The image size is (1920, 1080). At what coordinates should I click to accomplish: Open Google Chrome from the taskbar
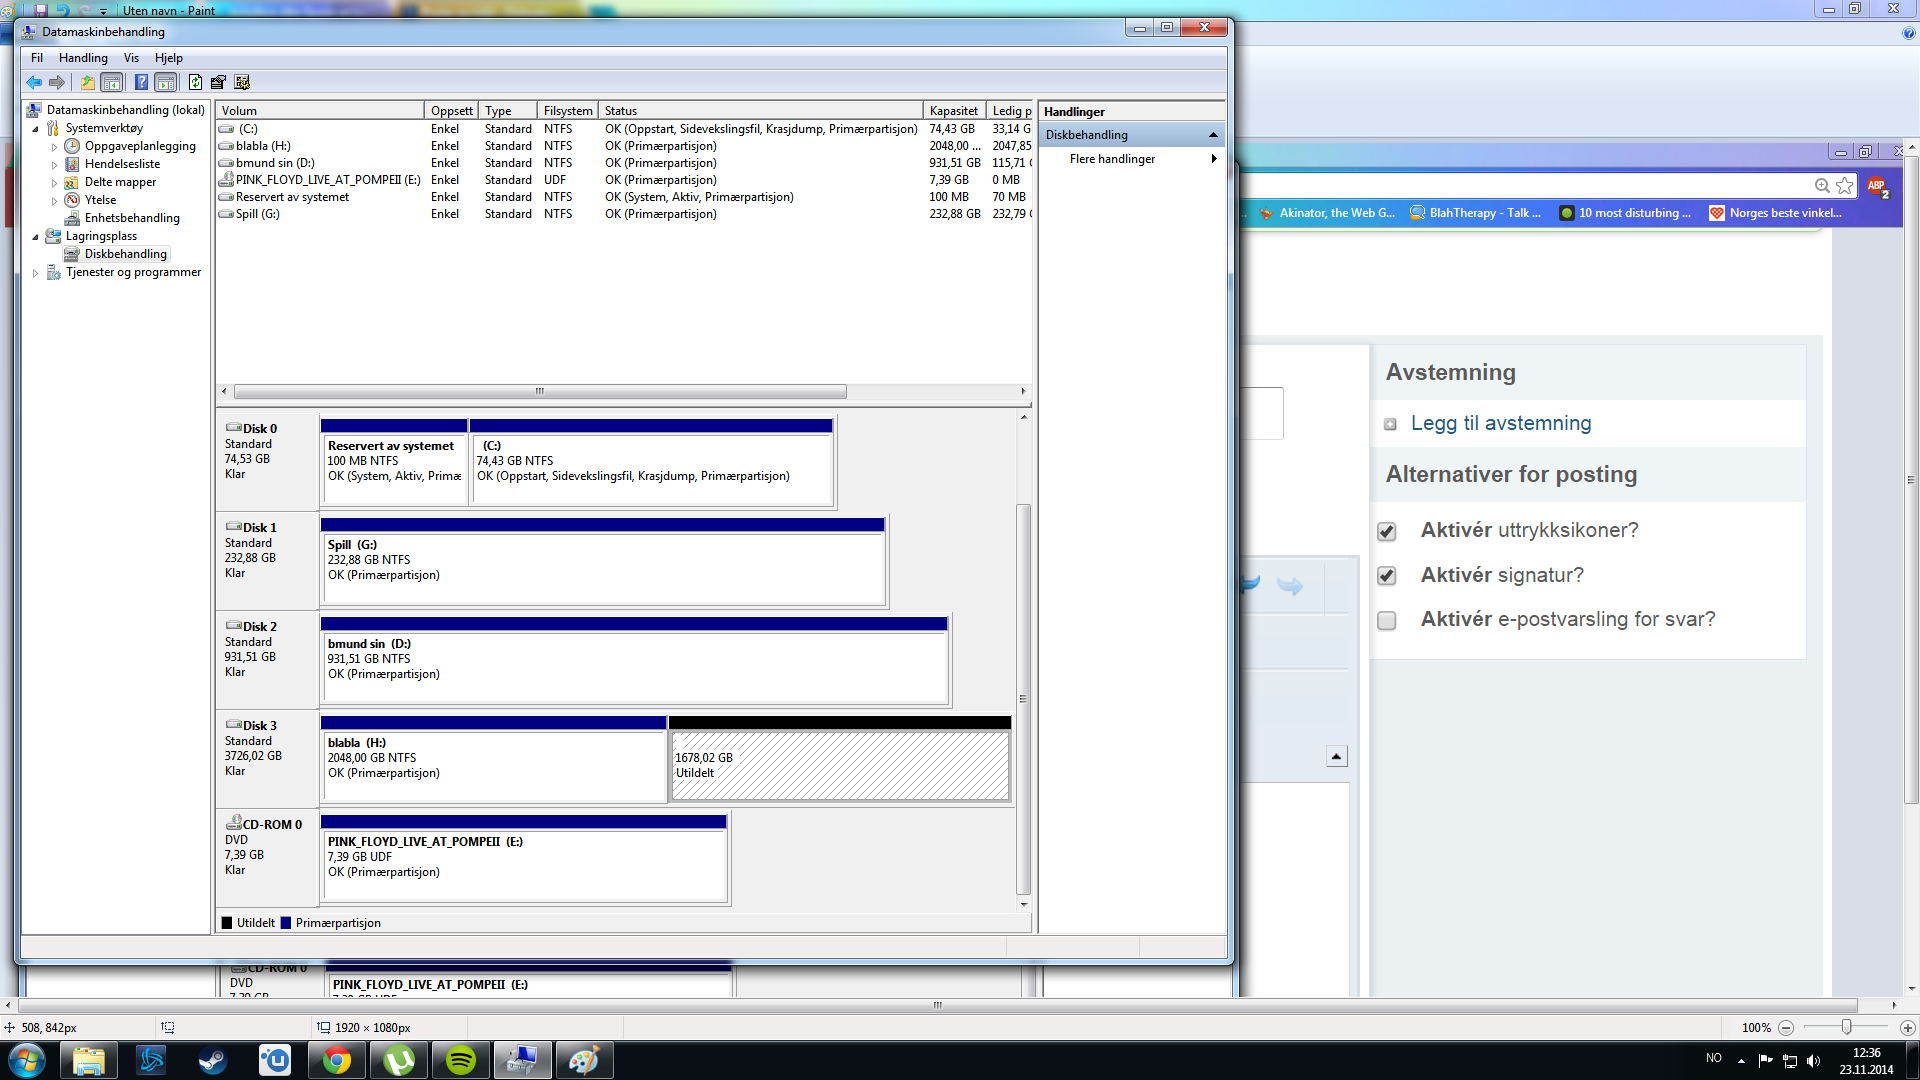tap(337, 1060)
